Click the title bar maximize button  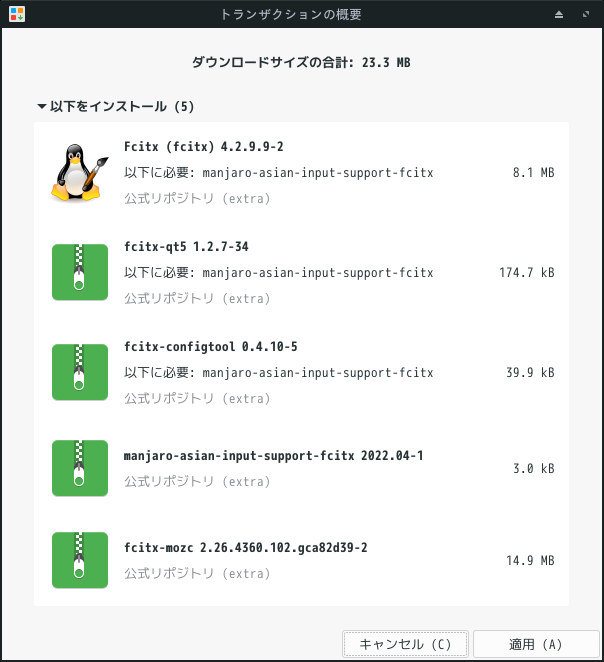click(x=586, y=14)
